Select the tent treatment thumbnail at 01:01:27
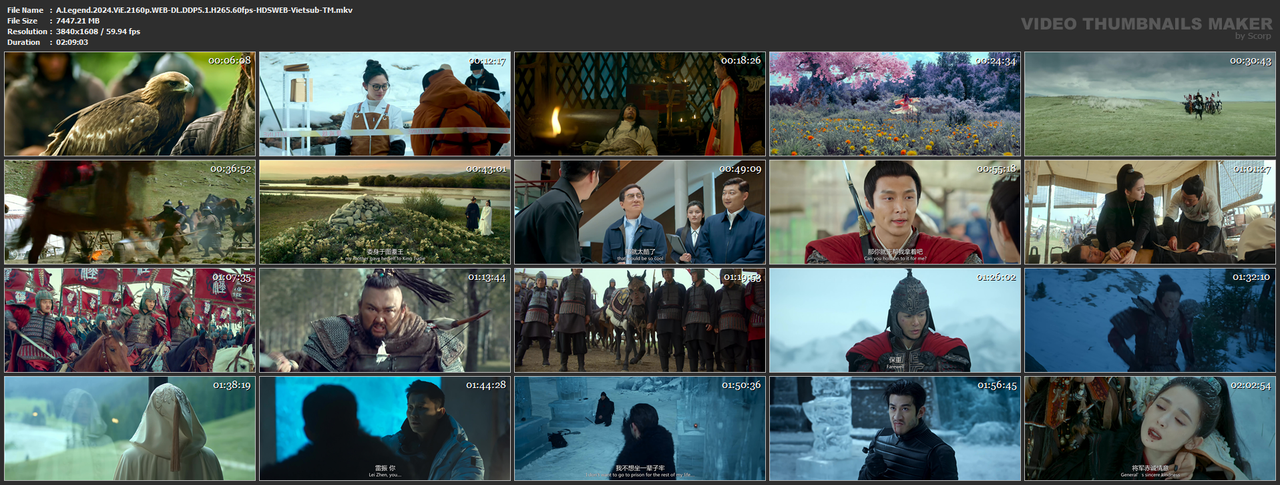The width and height of the screenshot is (1280, 485). pyautogui.click(x=1150, y=211)
